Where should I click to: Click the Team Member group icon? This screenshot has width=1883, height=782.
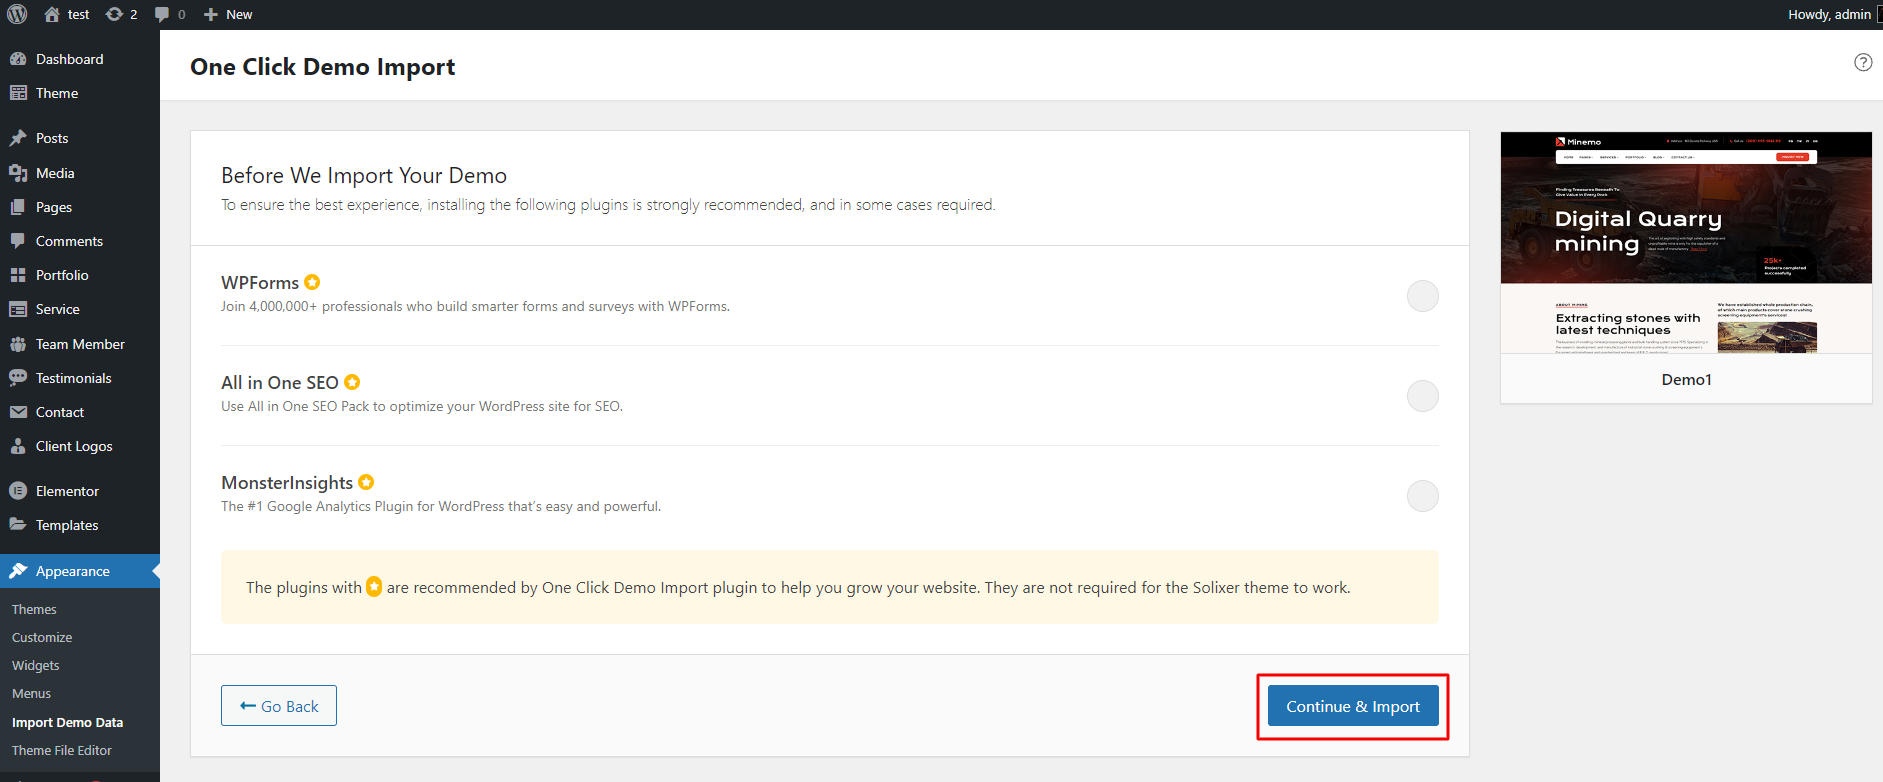[18, 344]
